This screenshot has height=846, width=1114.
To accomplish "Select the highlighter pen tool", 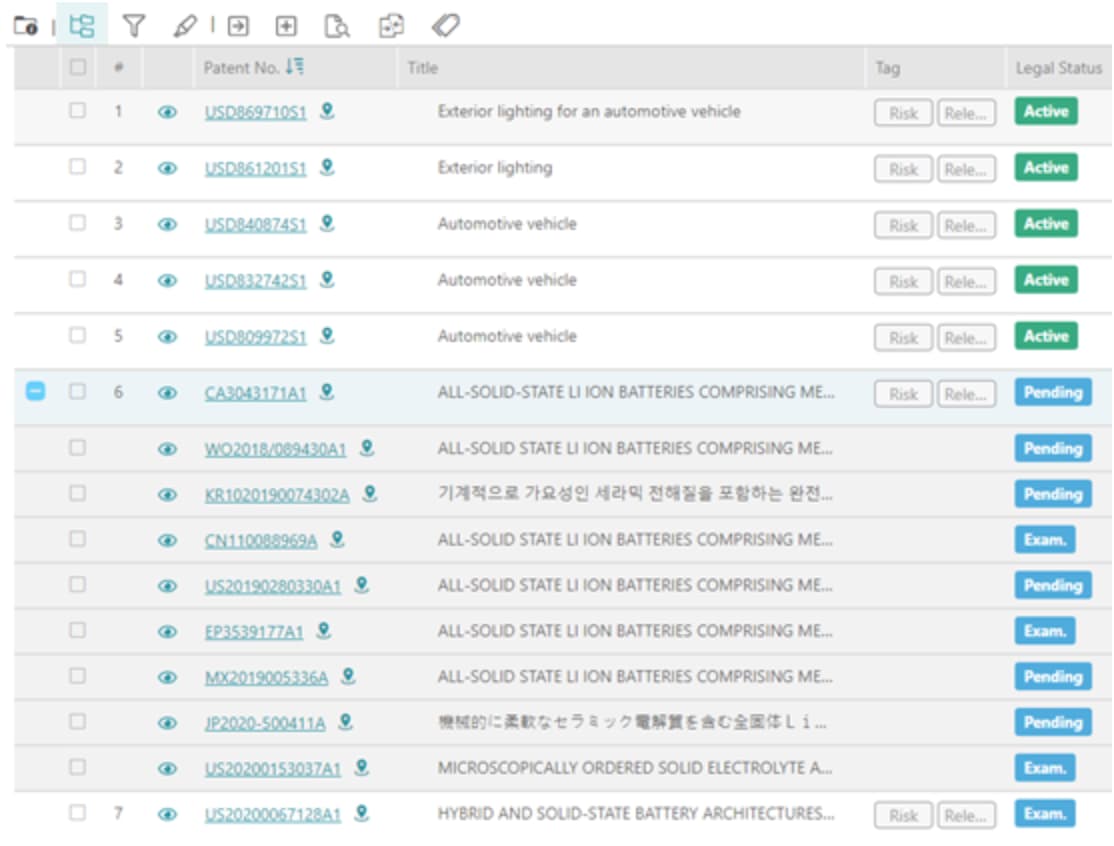I will (x=185, y=26).
